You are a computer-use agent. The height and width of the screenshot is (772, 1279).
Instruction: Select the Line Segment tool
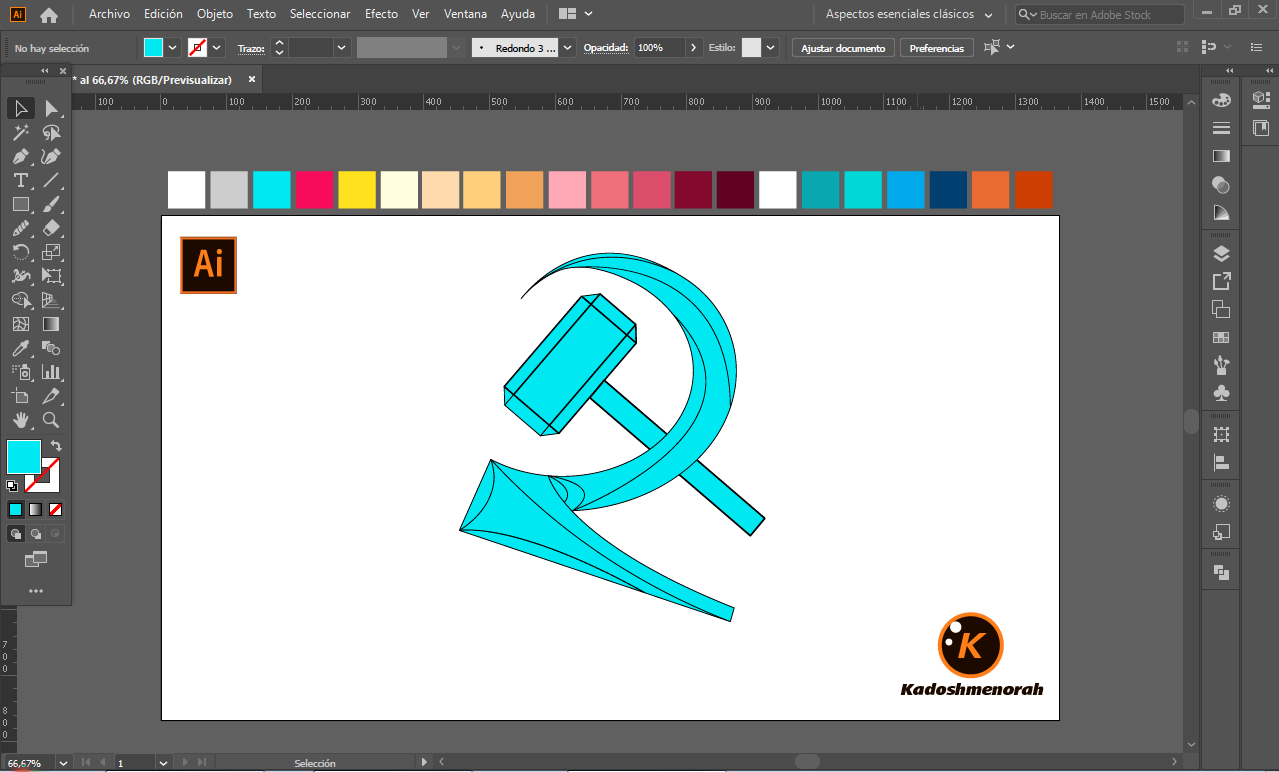51,180
